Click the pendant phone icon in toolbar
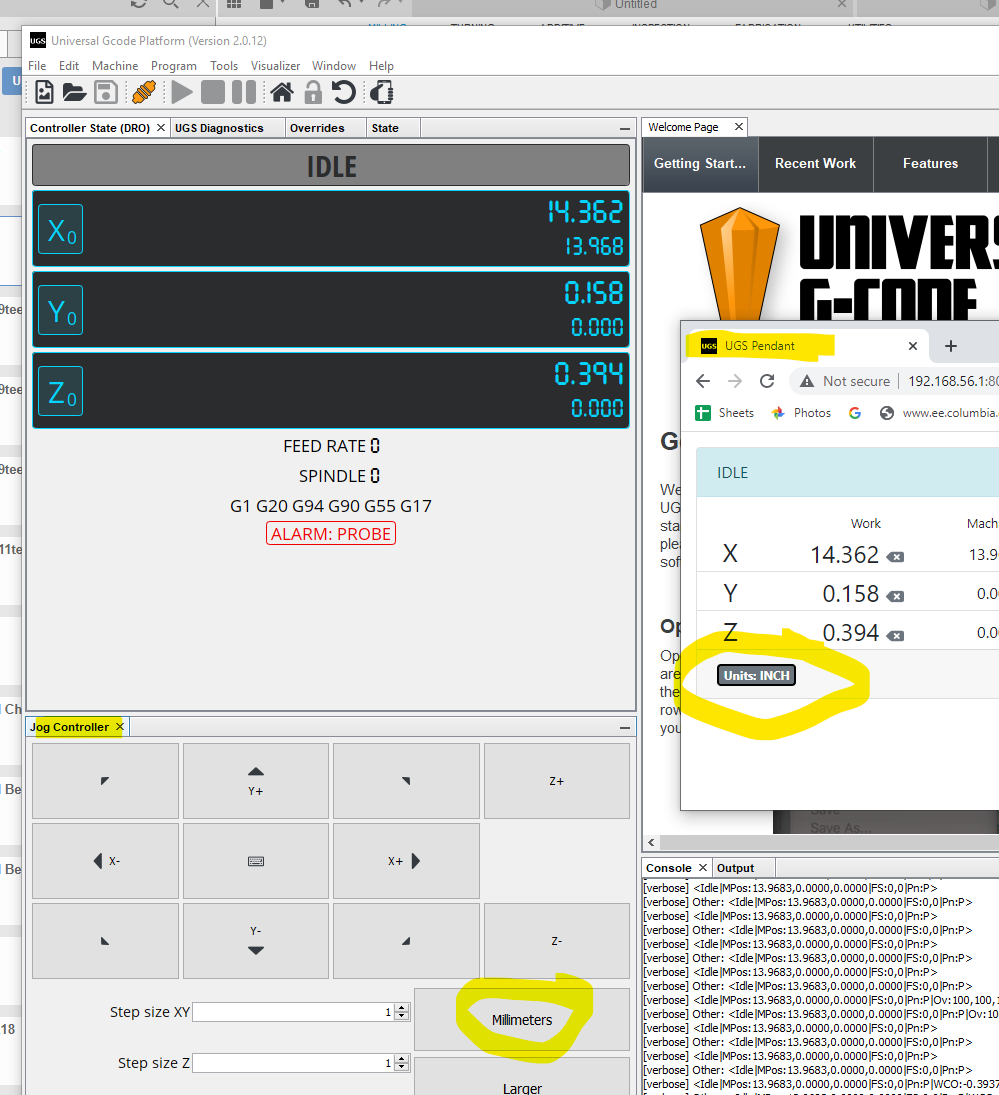 pyautogui.click(x=382, y=92)
